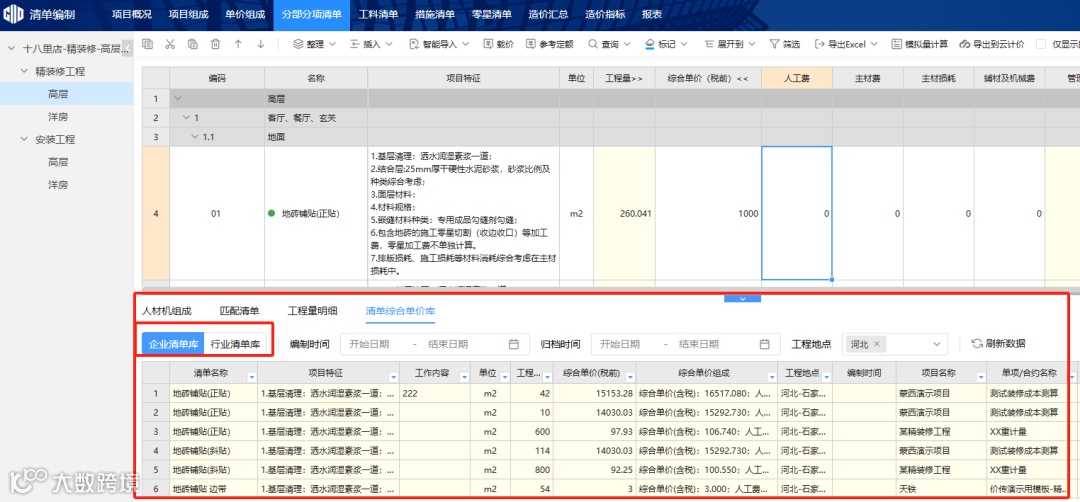Image resolution: width=1080 pixels, height=502 pixels.
Task: Collapse the 1.1 地面 row chevron
Action: (x=195, y=137)
